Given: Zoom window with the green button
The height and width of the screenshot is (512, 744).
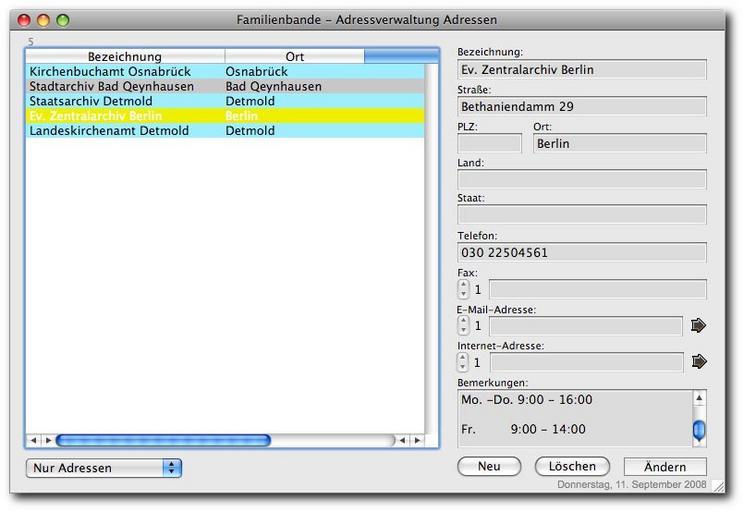Looking at the screenshot, I should [63, 20].
